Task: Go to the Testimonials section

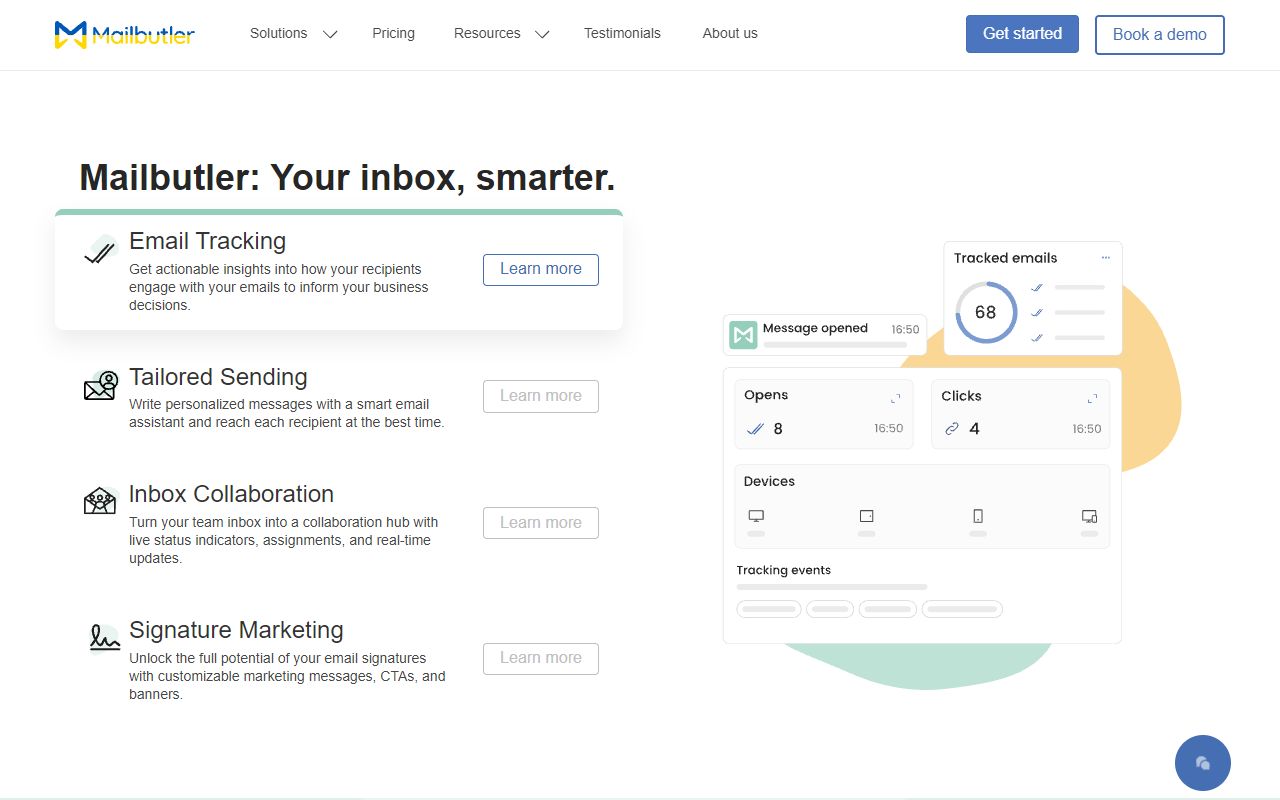Action: [622, 33]
